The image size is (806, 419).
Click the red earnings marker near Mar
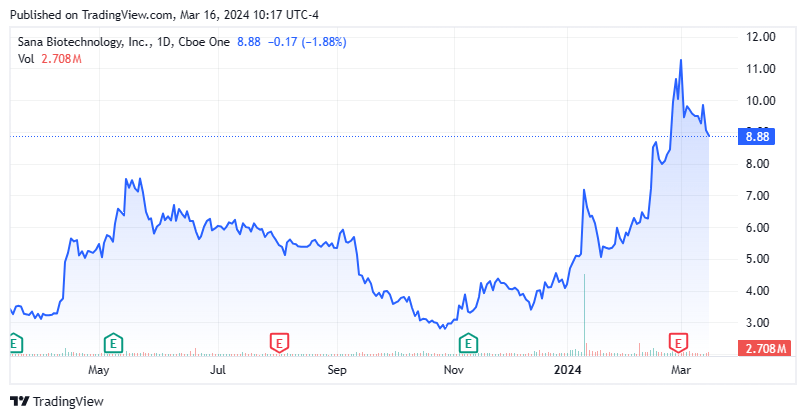pyautogui.click(x=678, y=343)
